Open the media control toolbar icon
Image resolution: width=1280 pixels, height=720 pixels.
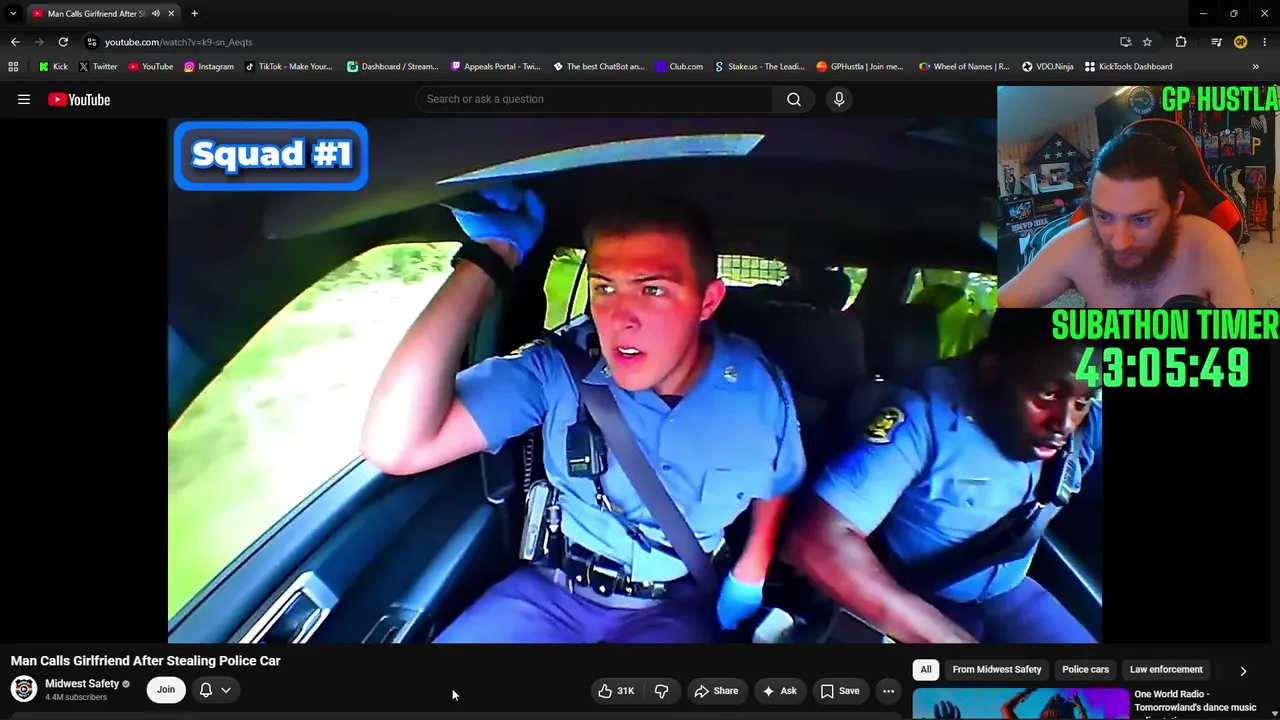[x=1216, y=42]
